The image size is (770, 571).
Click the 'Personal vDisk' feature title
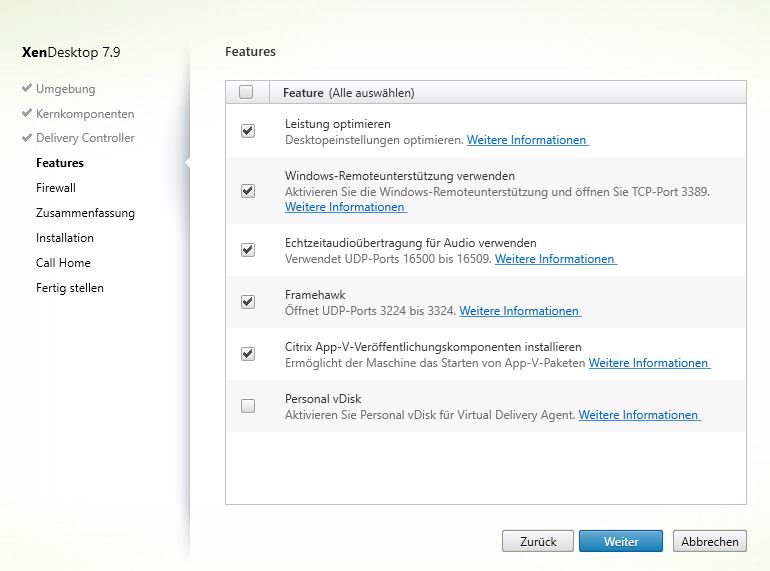pos(323,399)
